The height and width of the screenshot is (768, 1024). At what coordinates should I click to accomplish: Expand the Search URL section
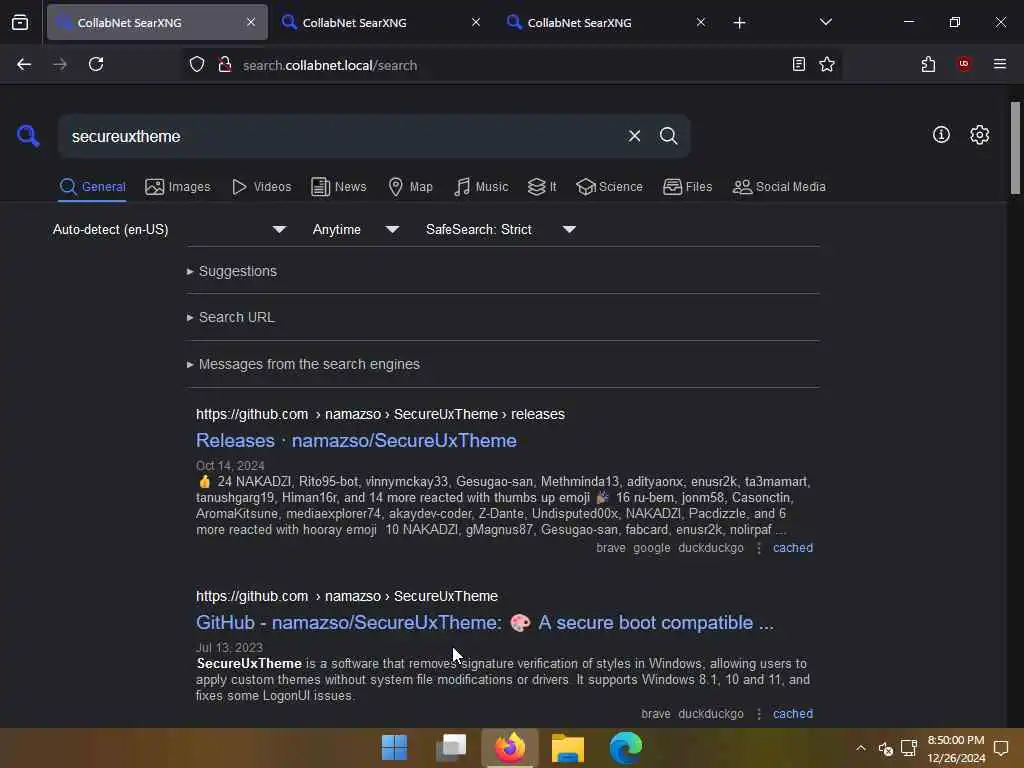tap(231, 317)
